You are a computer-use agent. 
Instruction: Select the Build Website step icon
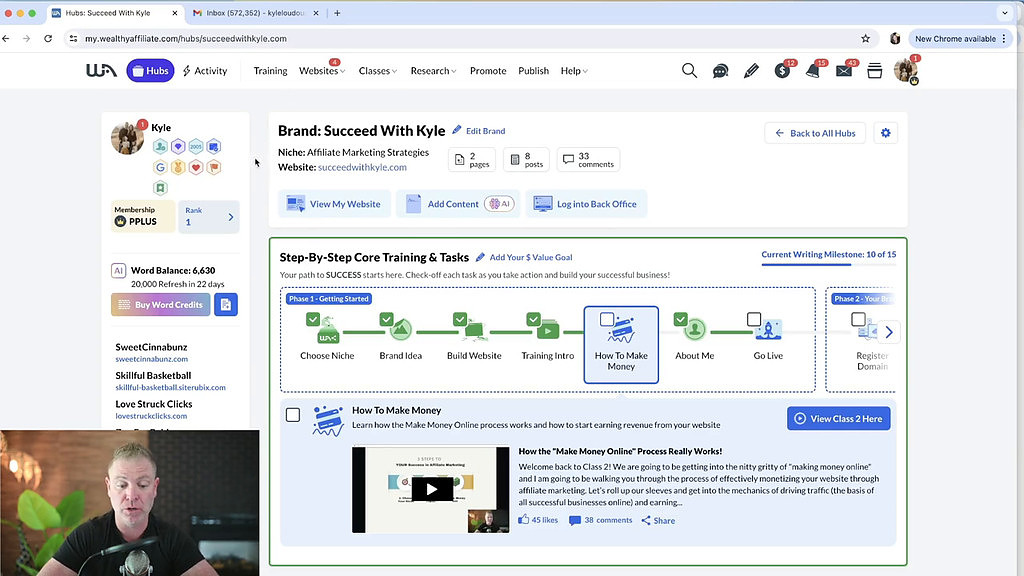coord(475,331)
